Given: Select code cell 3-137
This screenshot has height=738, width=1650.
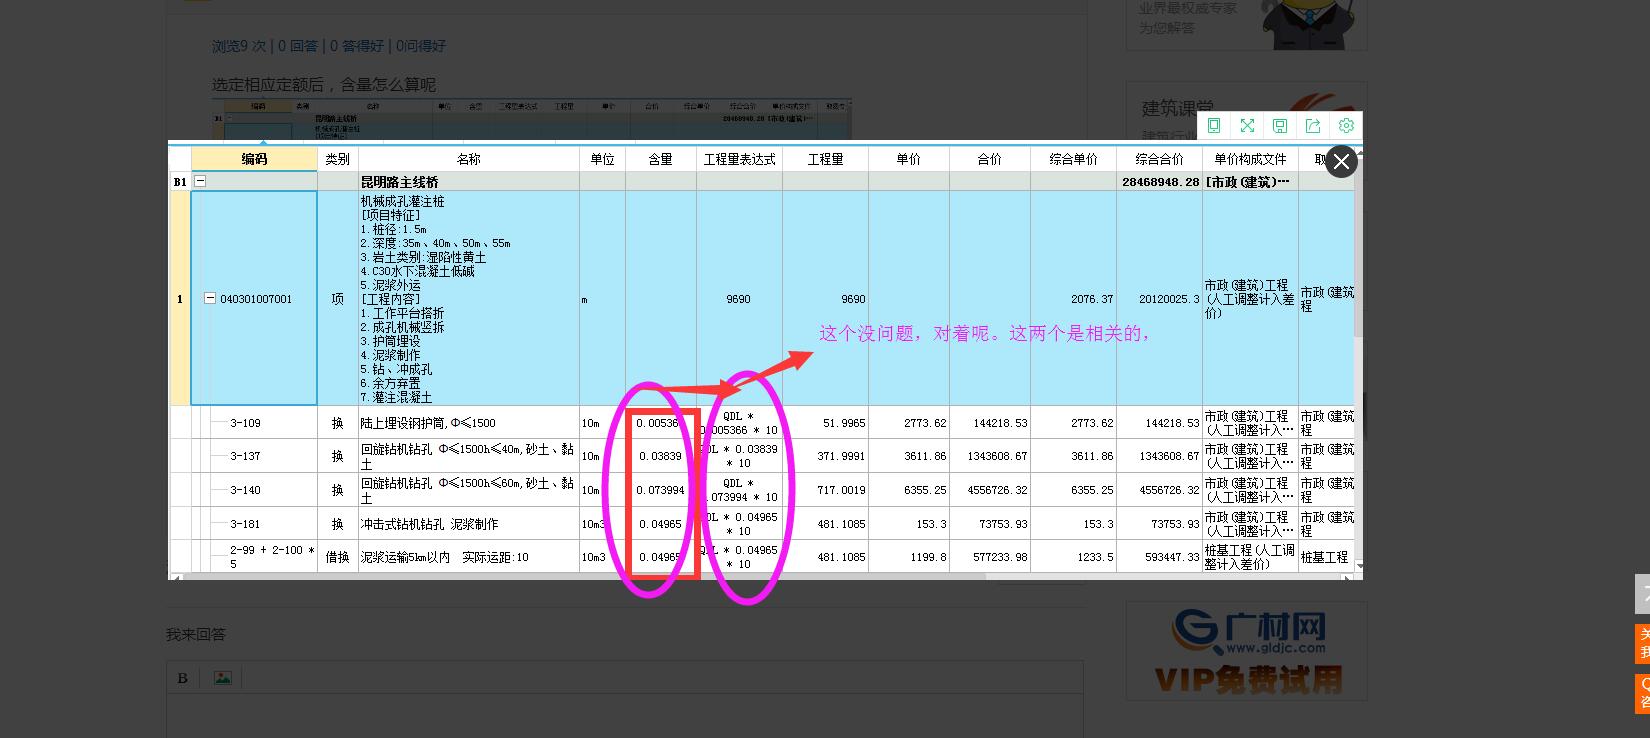Looking at the screenshot, I should tap(254, 456).
